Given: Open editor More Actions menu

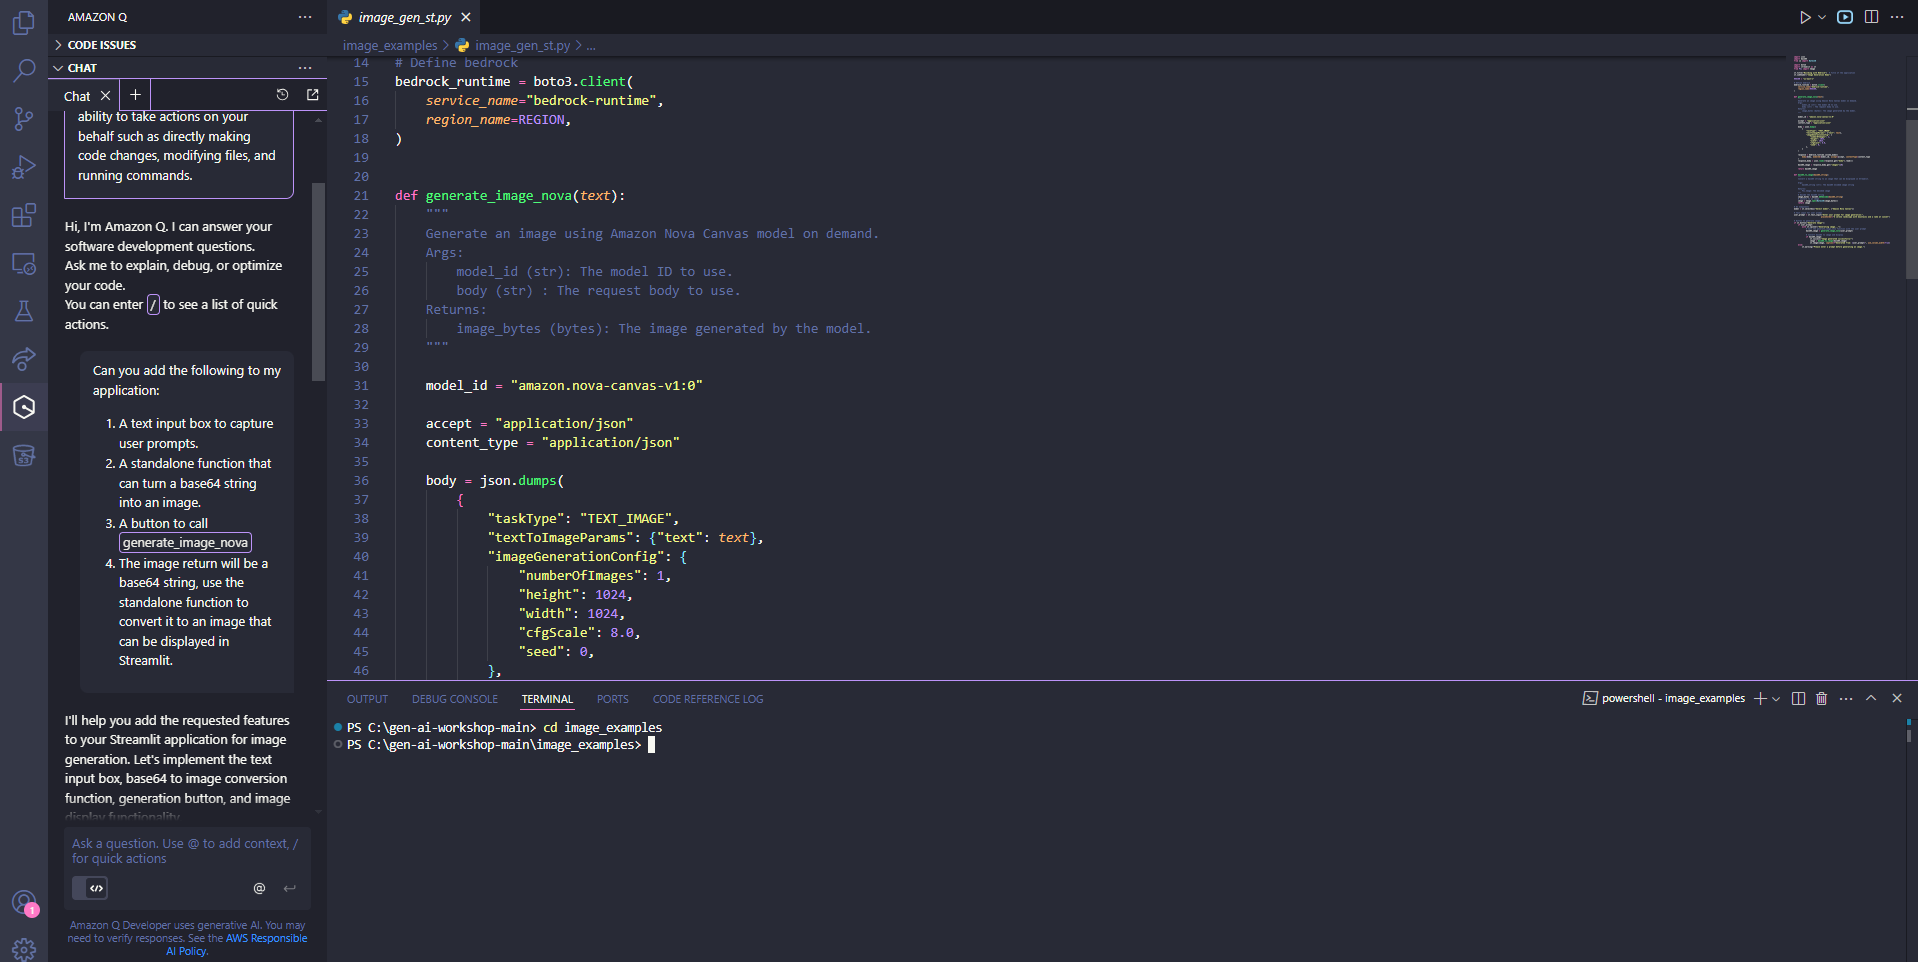Looking at the screenshot, I should [1897, 17].
